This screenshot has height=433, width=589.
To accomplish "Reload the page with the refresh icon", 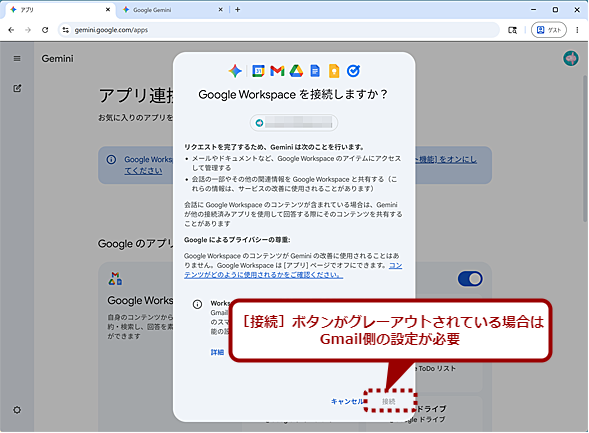I will 45,30.
